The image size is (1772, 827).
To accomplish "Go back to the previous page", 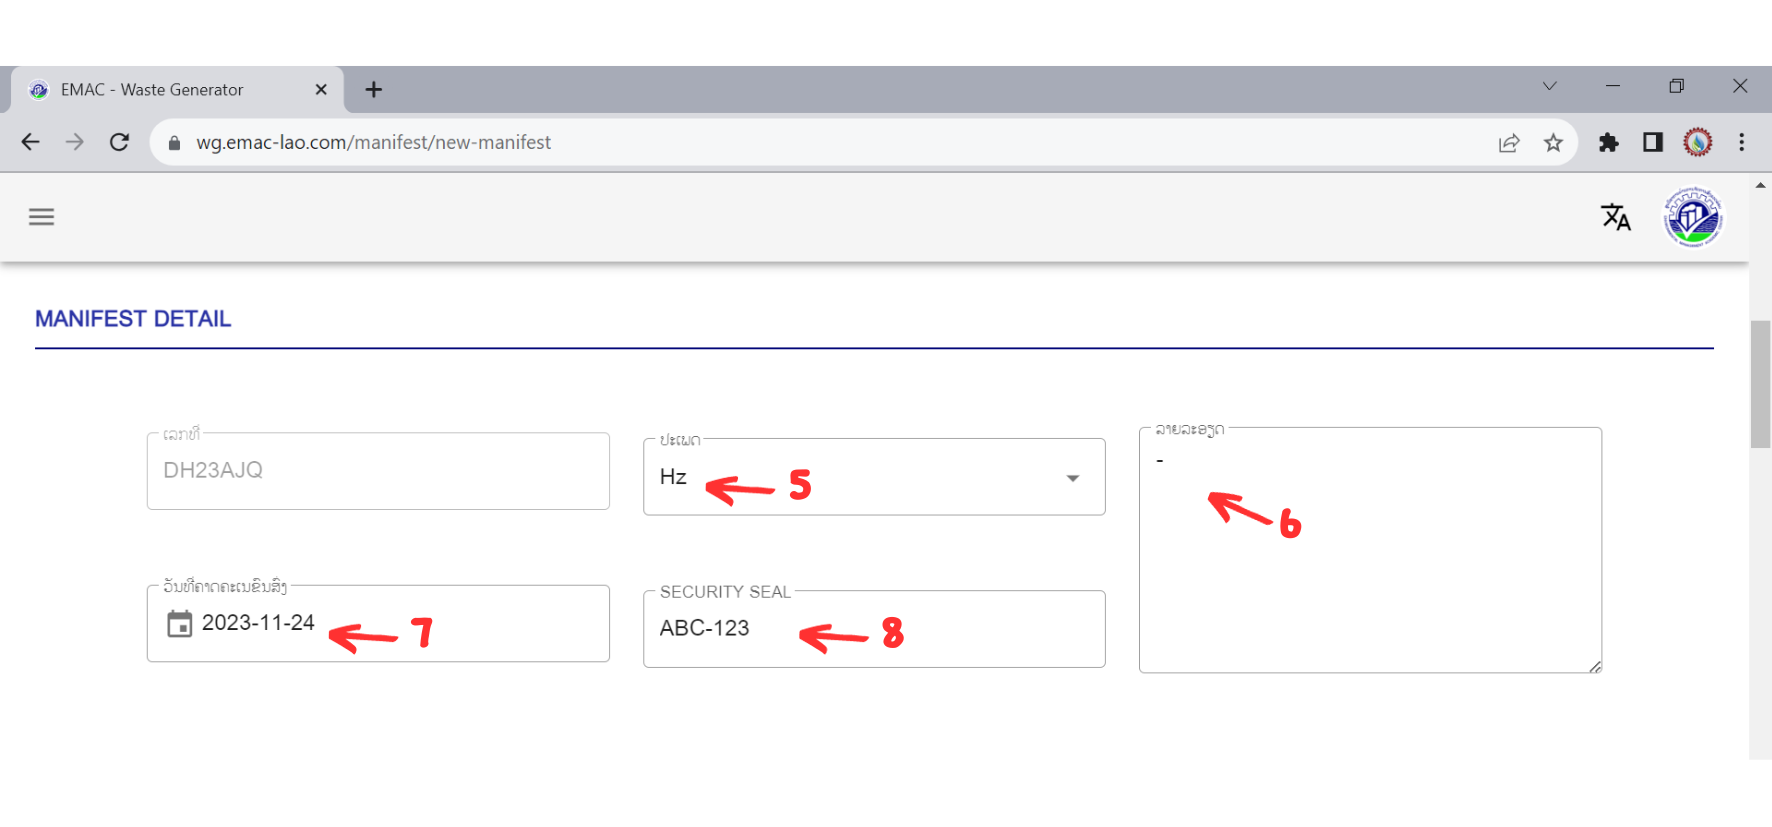I will click(x=31, y=142).
